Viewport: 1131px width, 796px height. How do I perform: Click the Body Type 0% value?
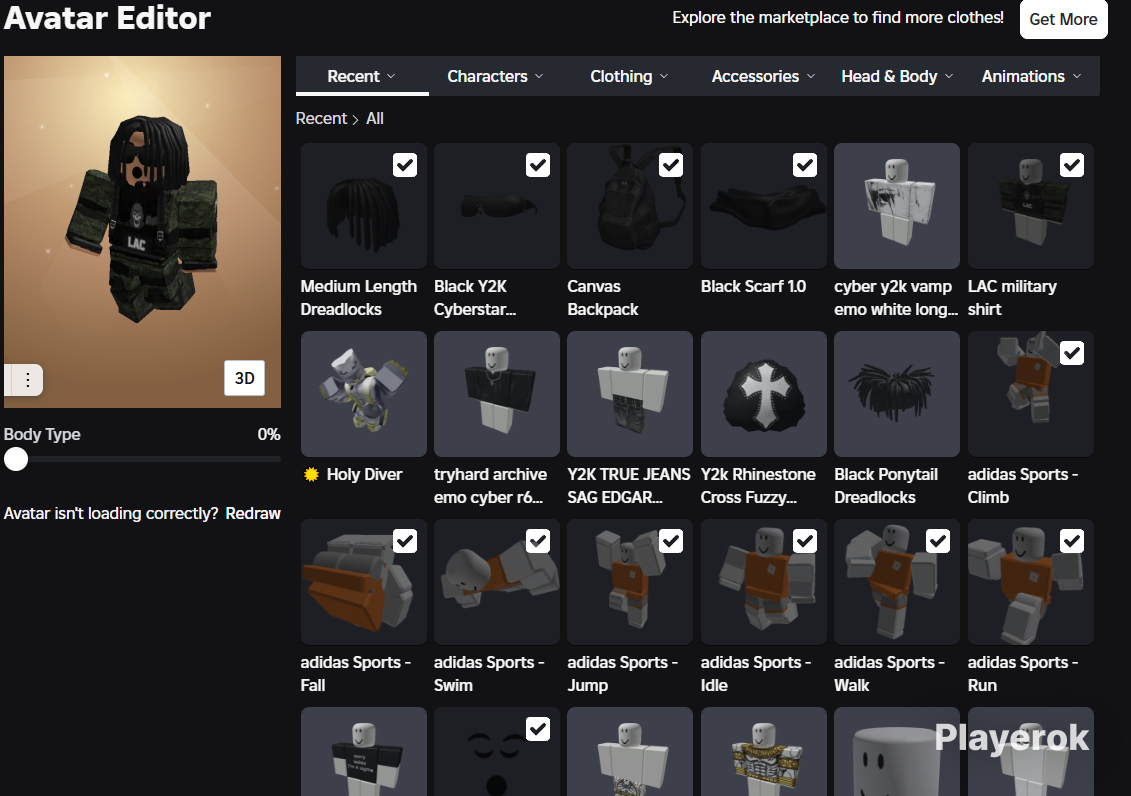[x=269, y=434]
